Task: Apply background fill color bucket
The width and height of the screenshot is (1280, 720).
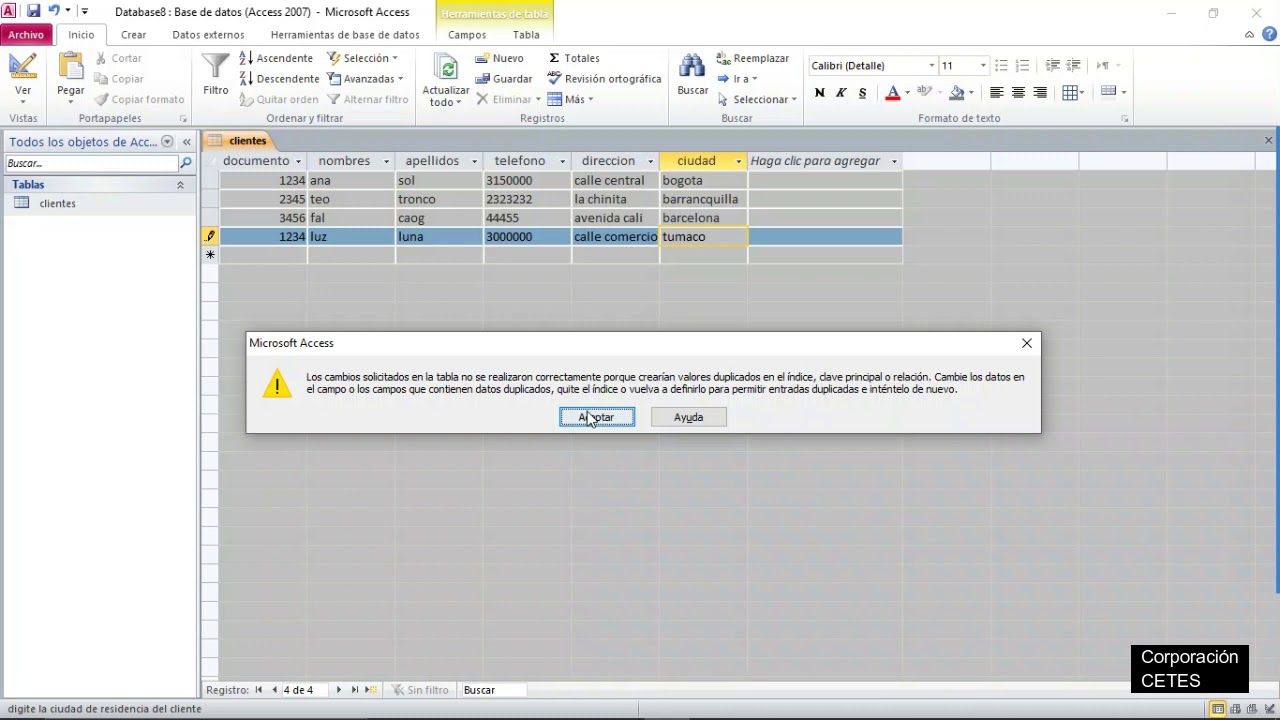Action: [957, 93]
